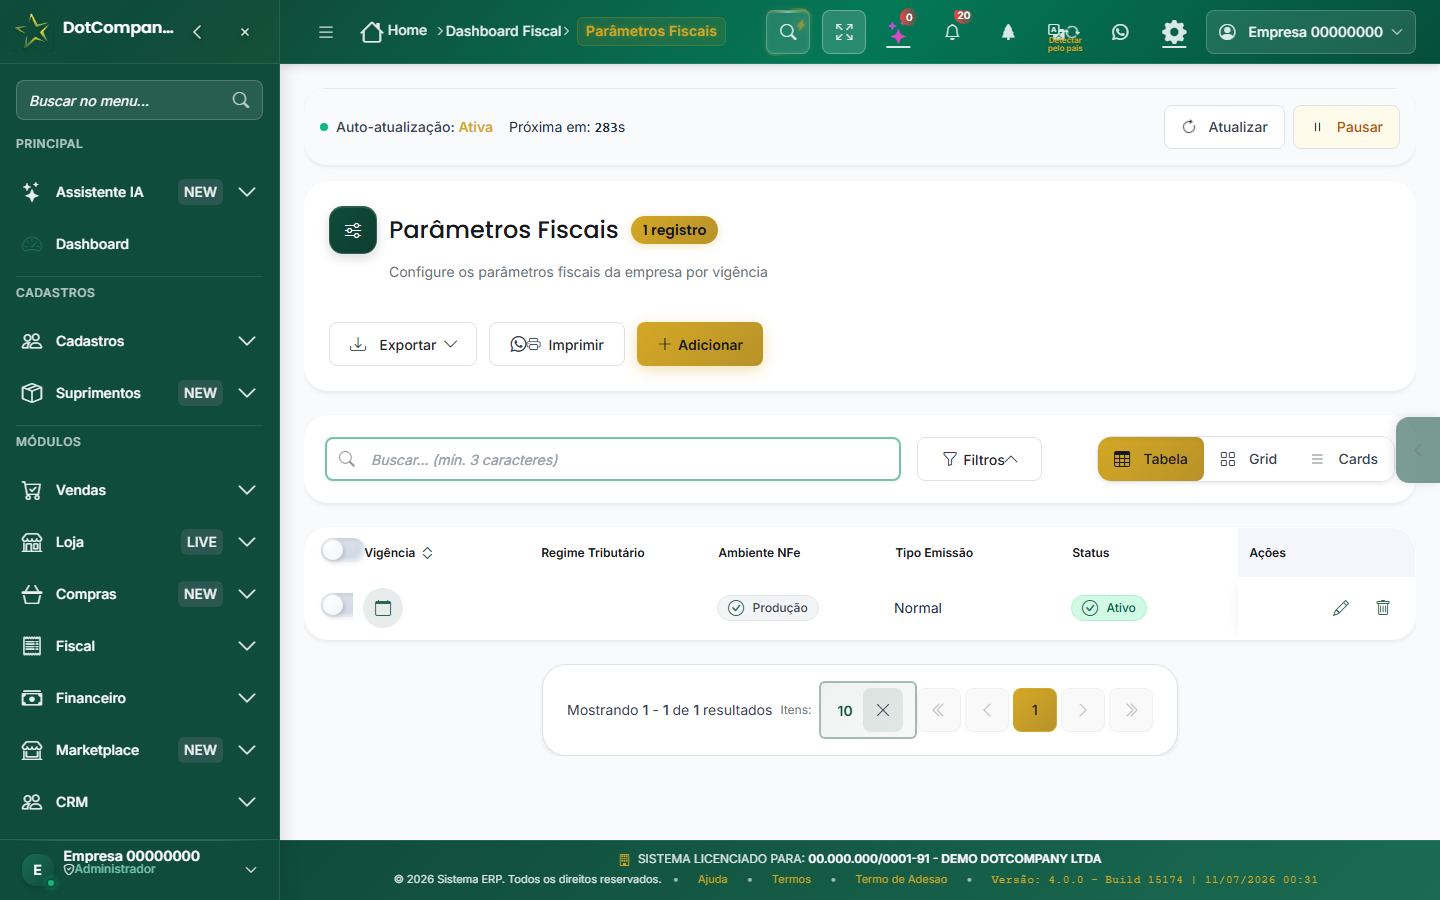Viewport: 1440px width, 900px height.
Task: Delete the record with trash icon
Action: pos(1383,608)
